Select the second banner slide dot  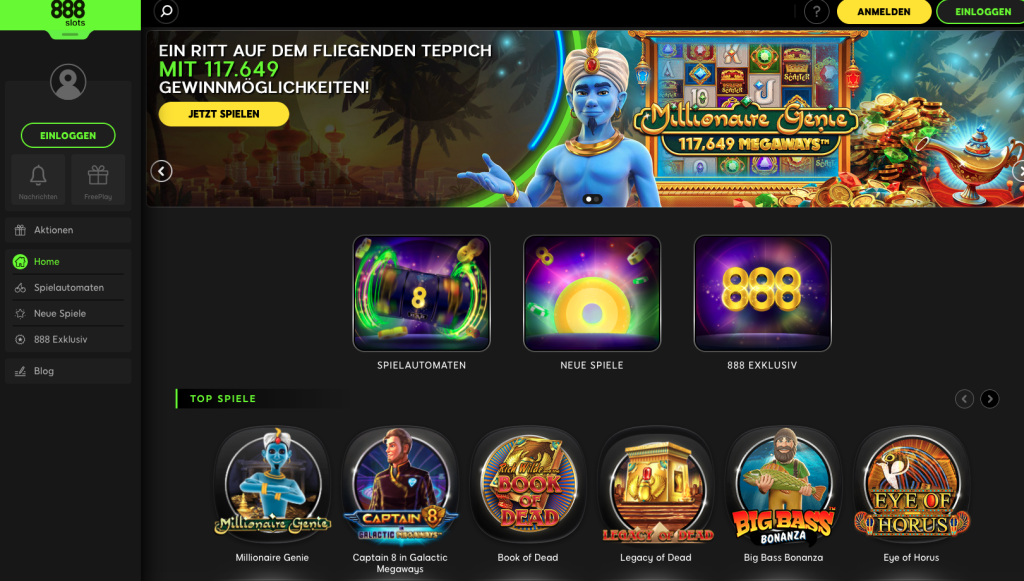pos(597,199)
